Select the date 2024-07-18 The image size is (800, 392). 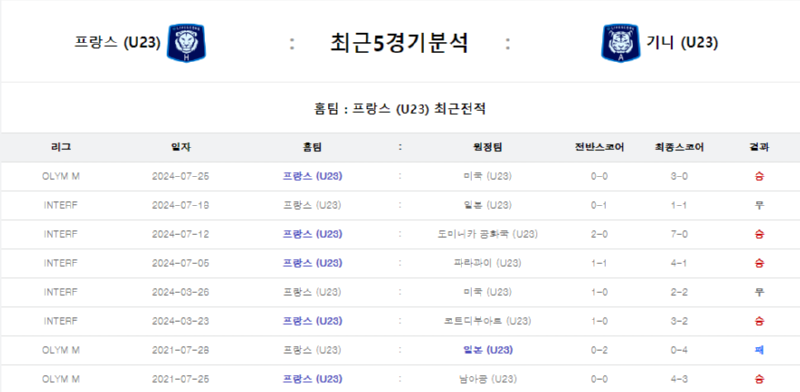(181, 206)
